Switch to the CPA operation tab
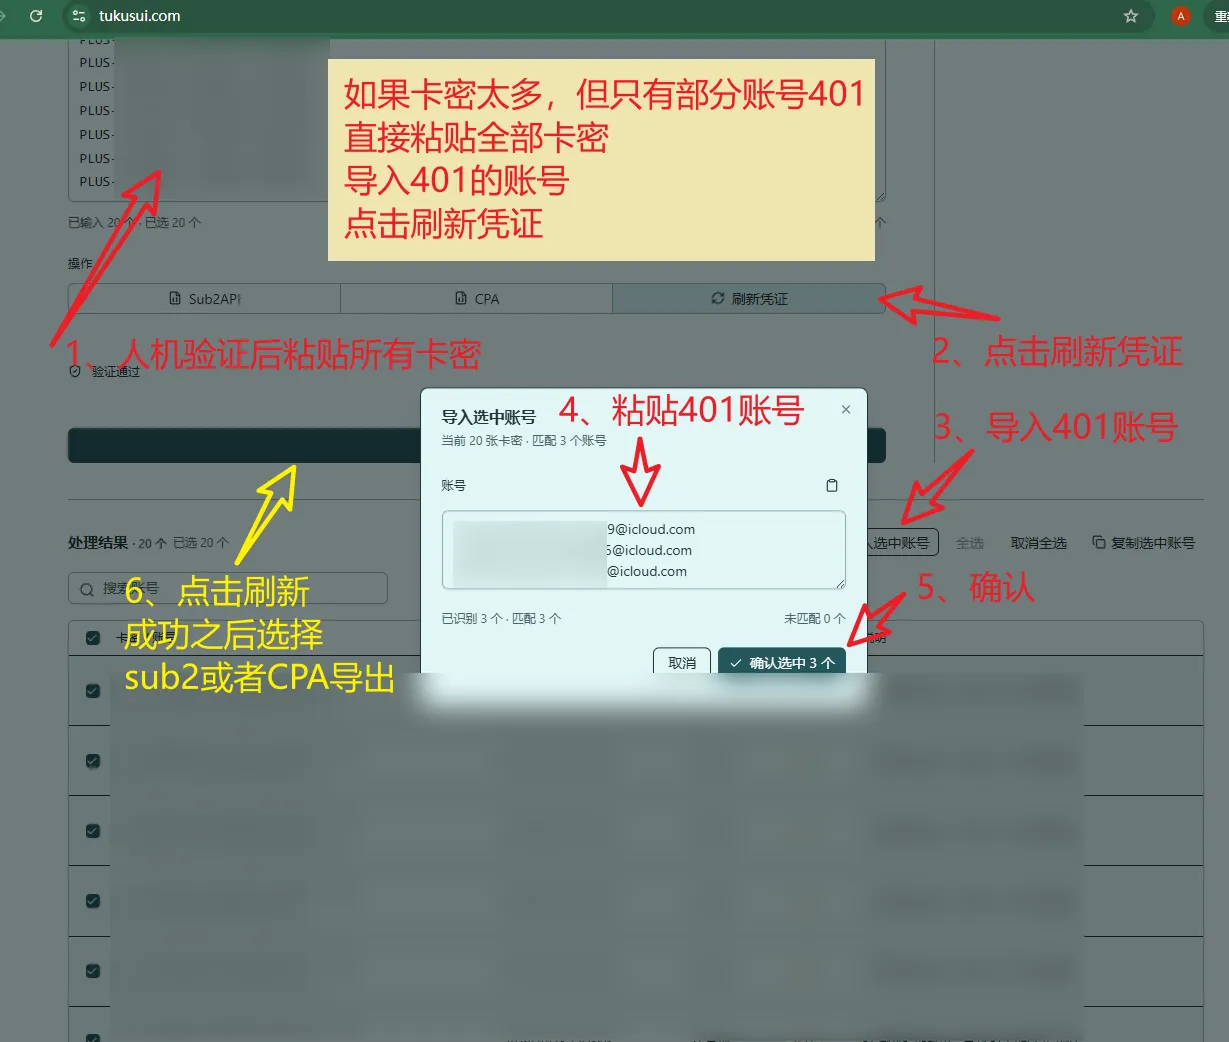This screenshot has width=1229, height=1042. tap(477, 299)
